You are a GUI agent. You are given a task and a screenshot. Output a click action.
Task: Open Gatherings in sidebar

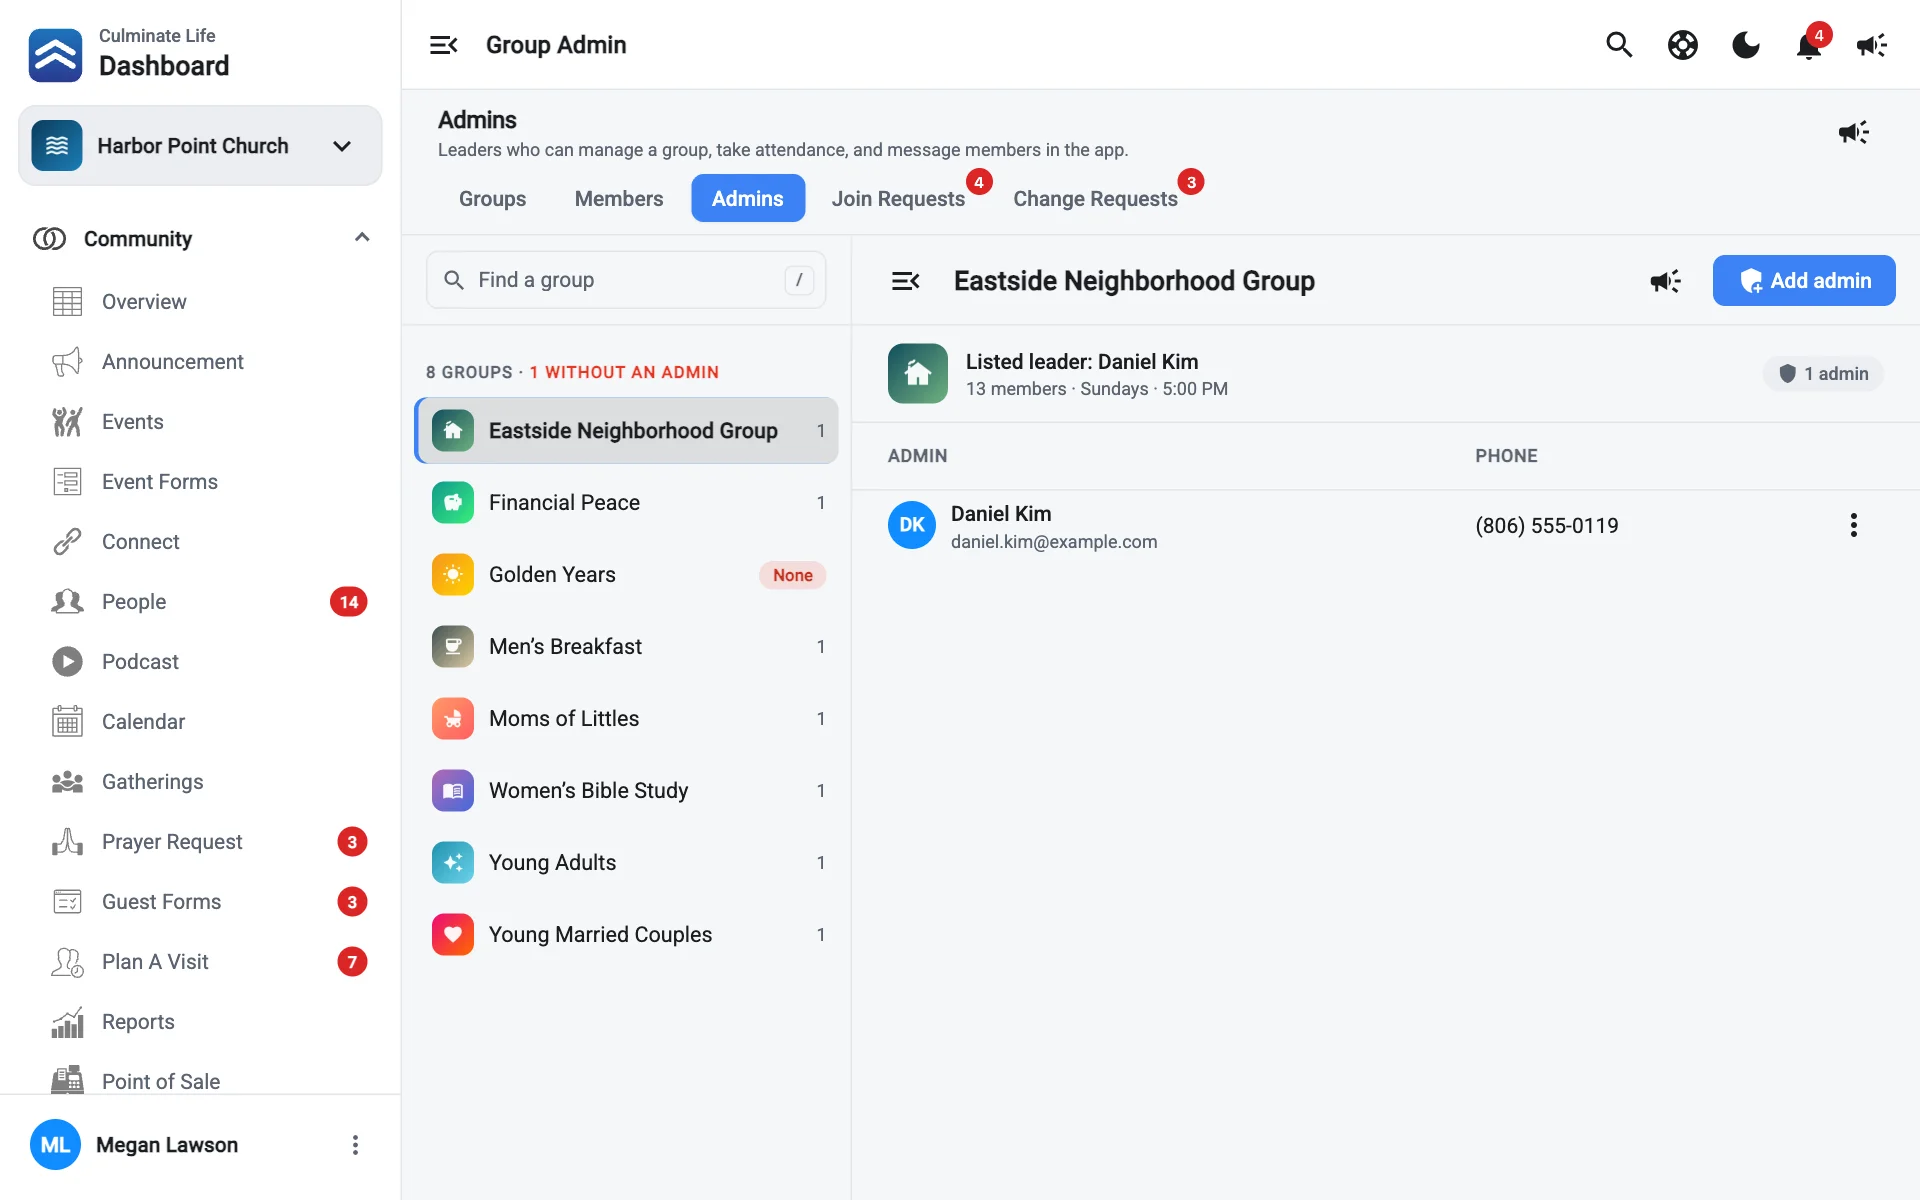200,782
